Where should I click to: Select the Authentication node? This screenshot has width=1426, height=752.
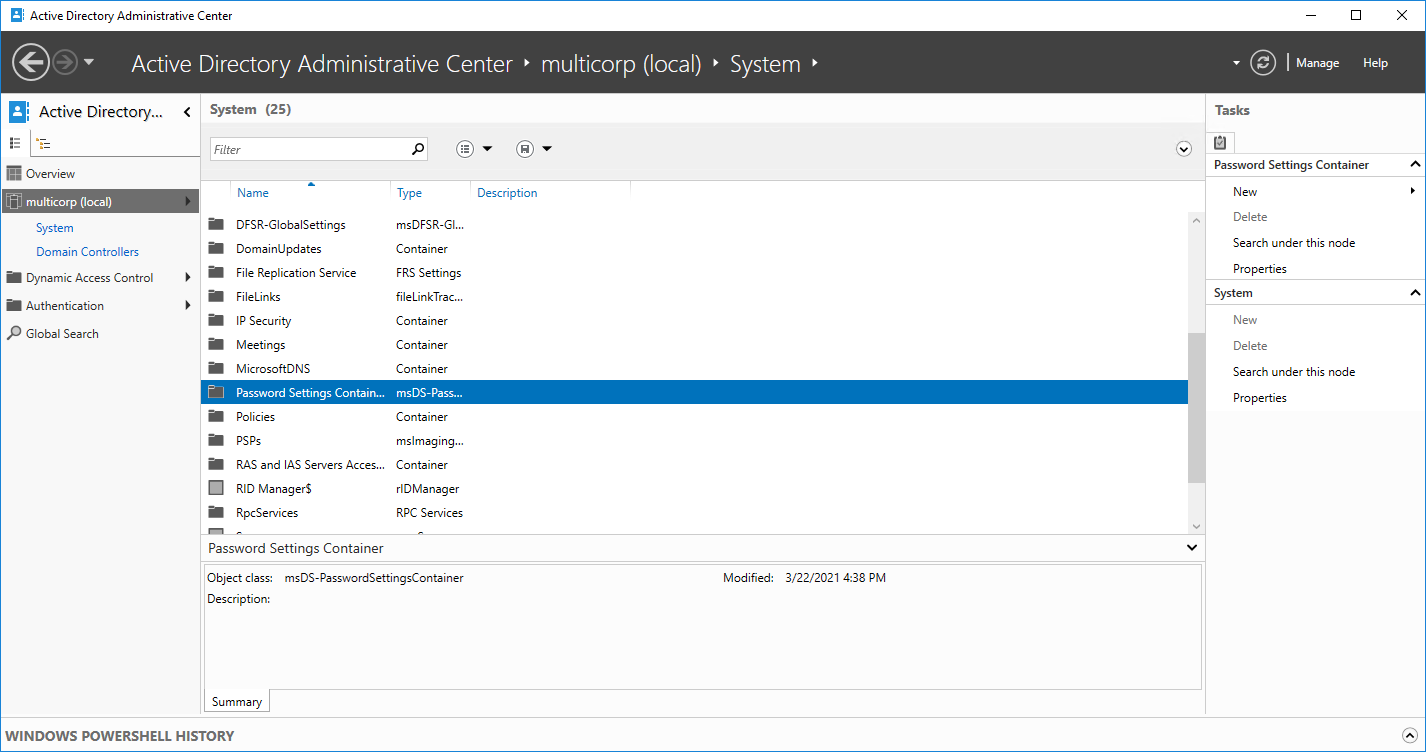[65, 306]
